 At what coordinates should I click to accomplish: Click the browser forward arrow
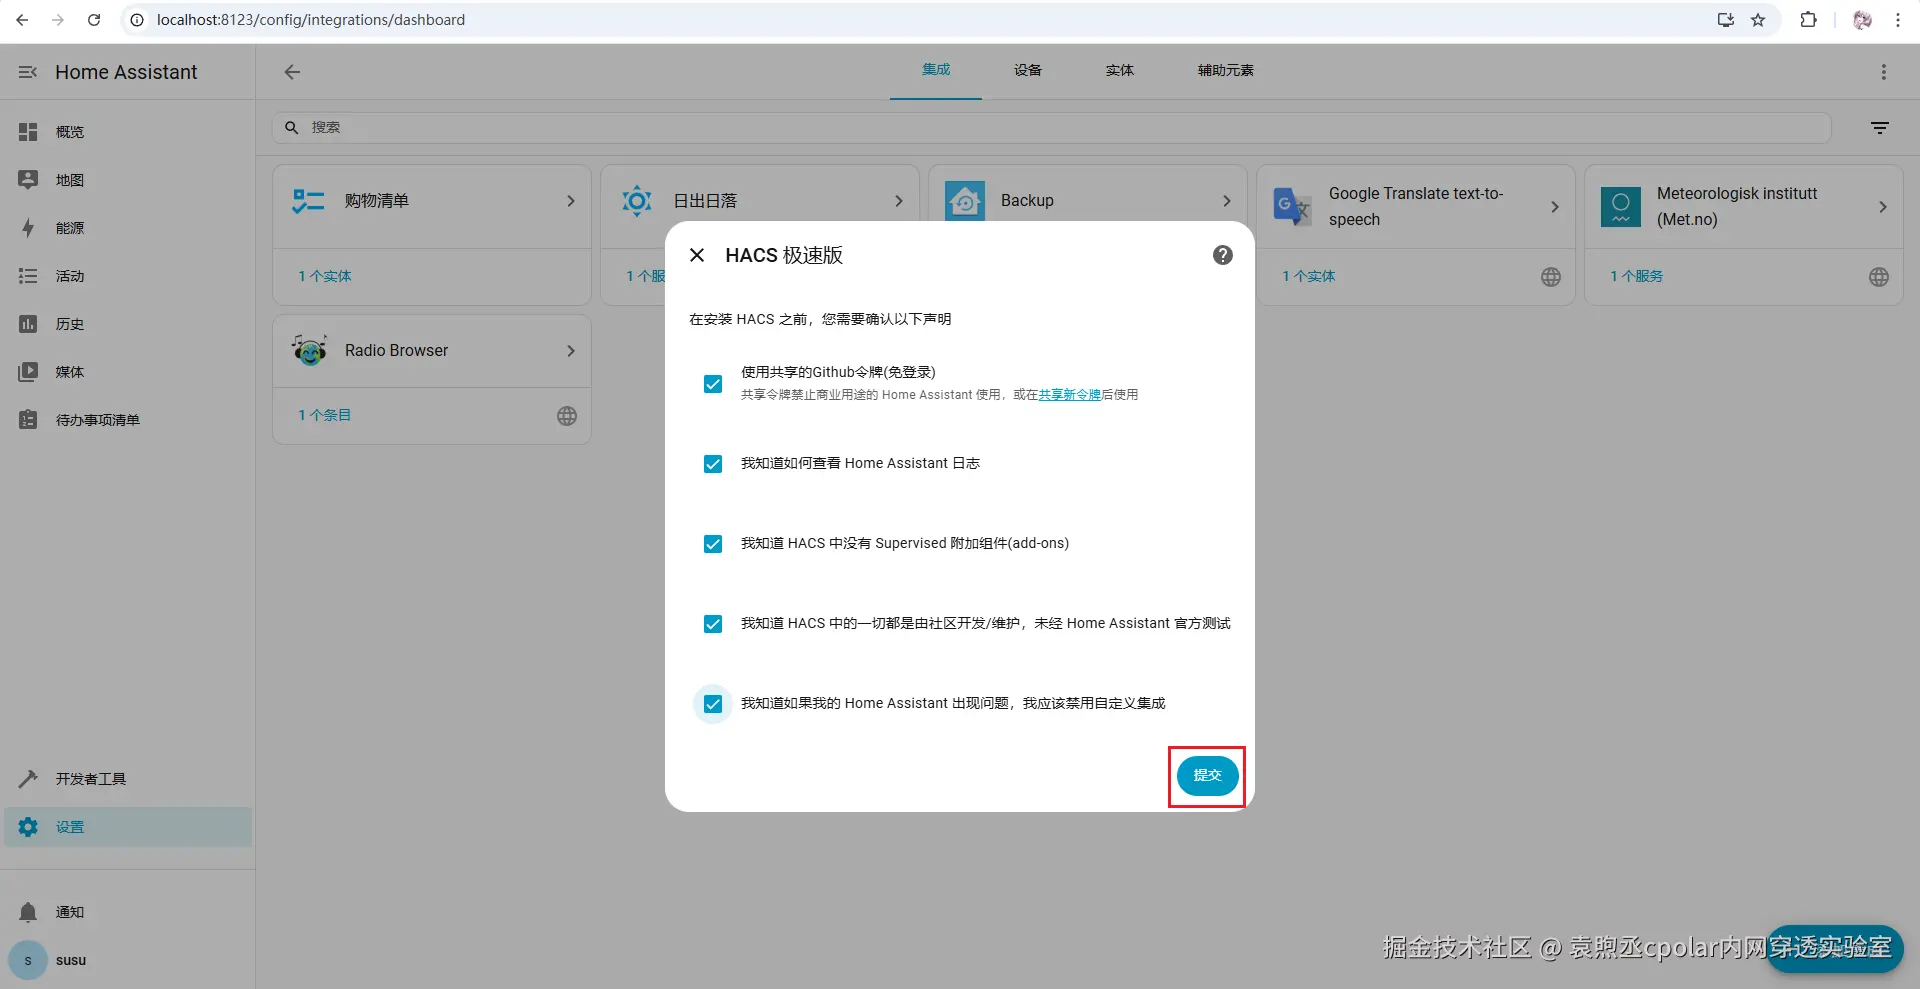(x=58, y=20)
